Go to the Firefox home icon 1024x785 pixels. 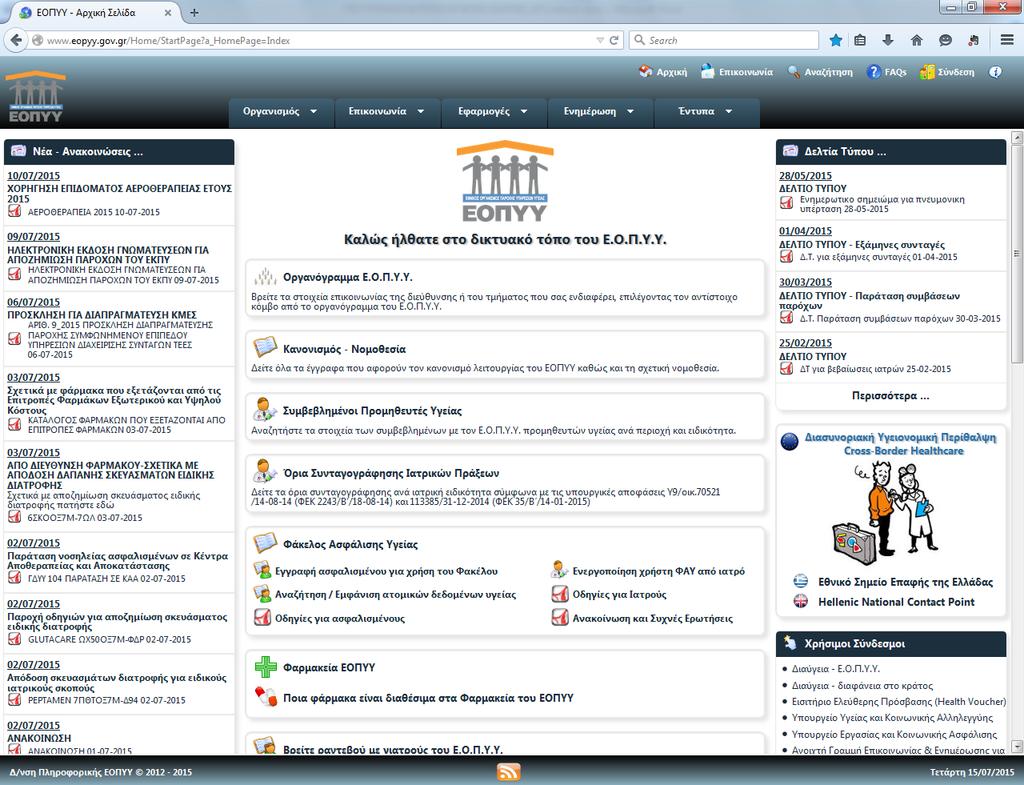[916, 40]
